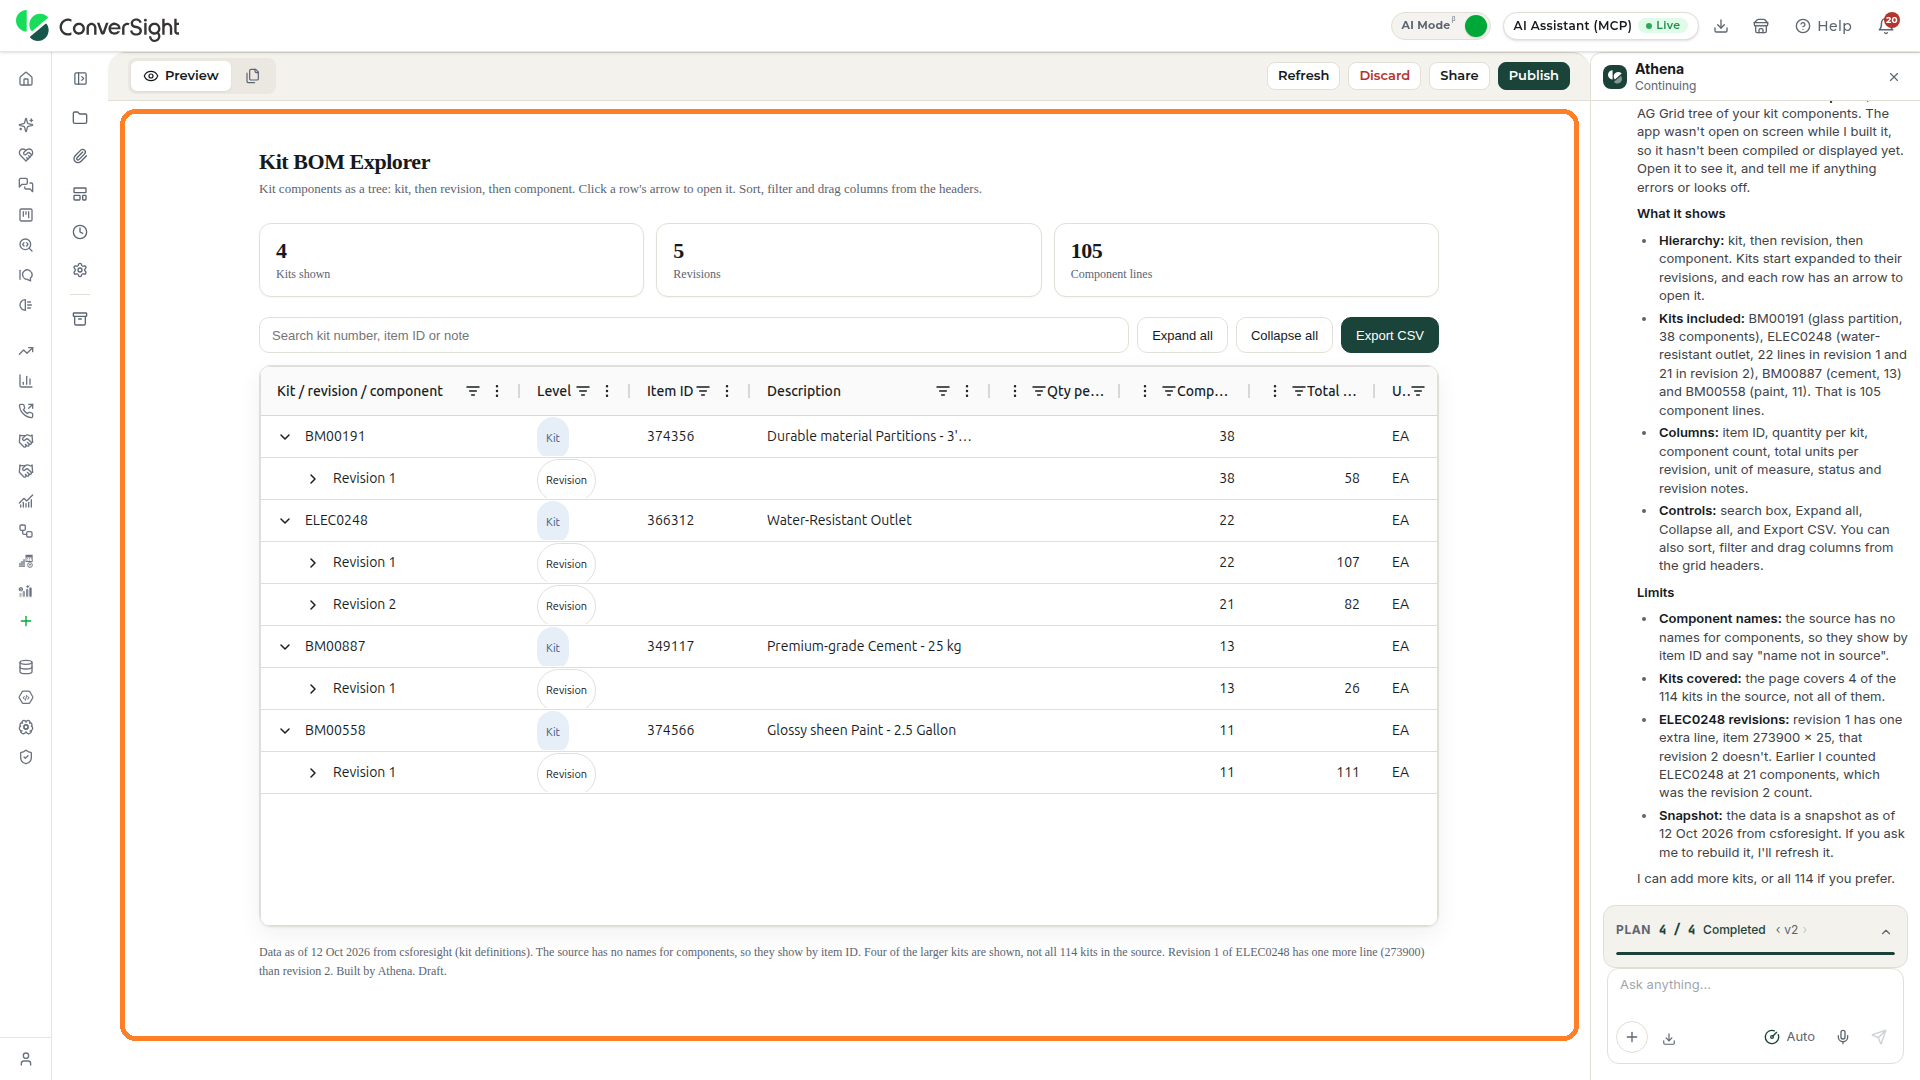The height and width of the screenshot is (1080, 1920).
Task: Collapse the BM00191 kit row
Action: point(285,437)
